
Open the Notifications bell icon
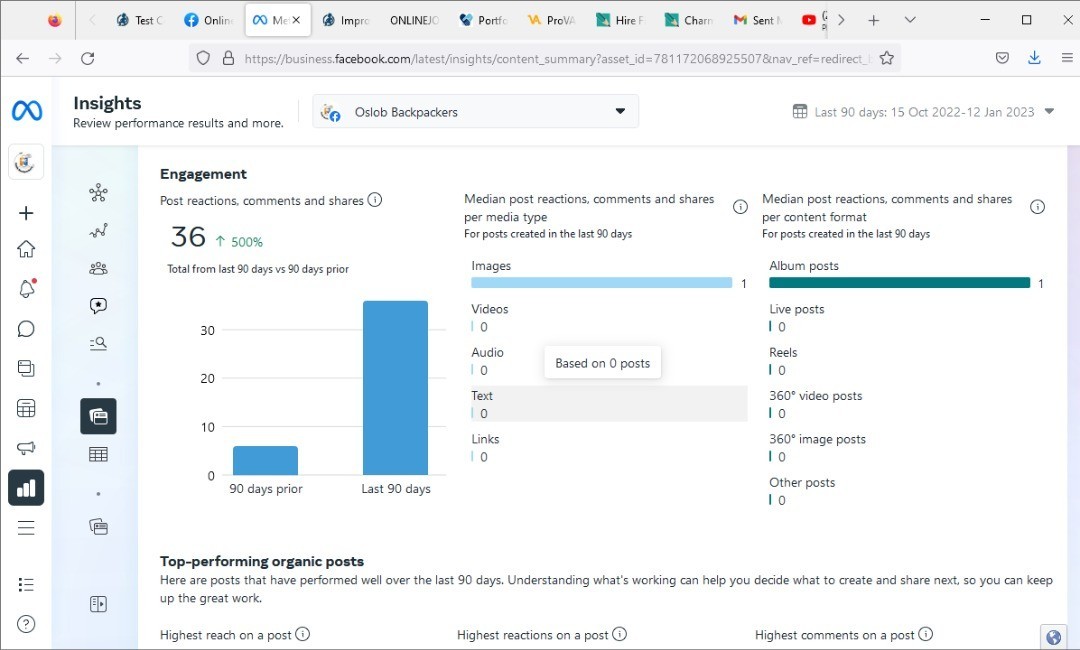click(x=26, y=289)
